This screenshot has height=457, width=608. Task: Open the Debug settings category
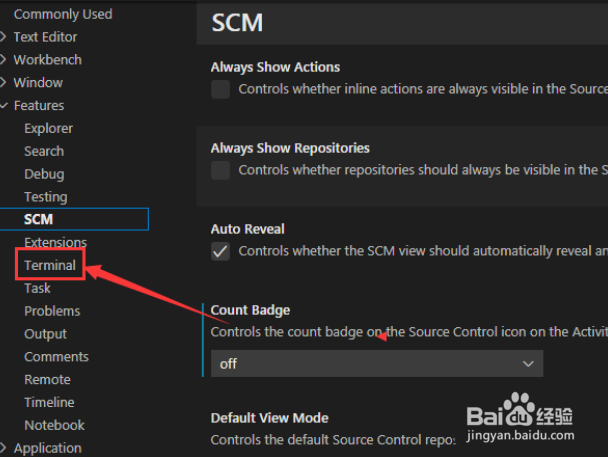click(44, 174)
